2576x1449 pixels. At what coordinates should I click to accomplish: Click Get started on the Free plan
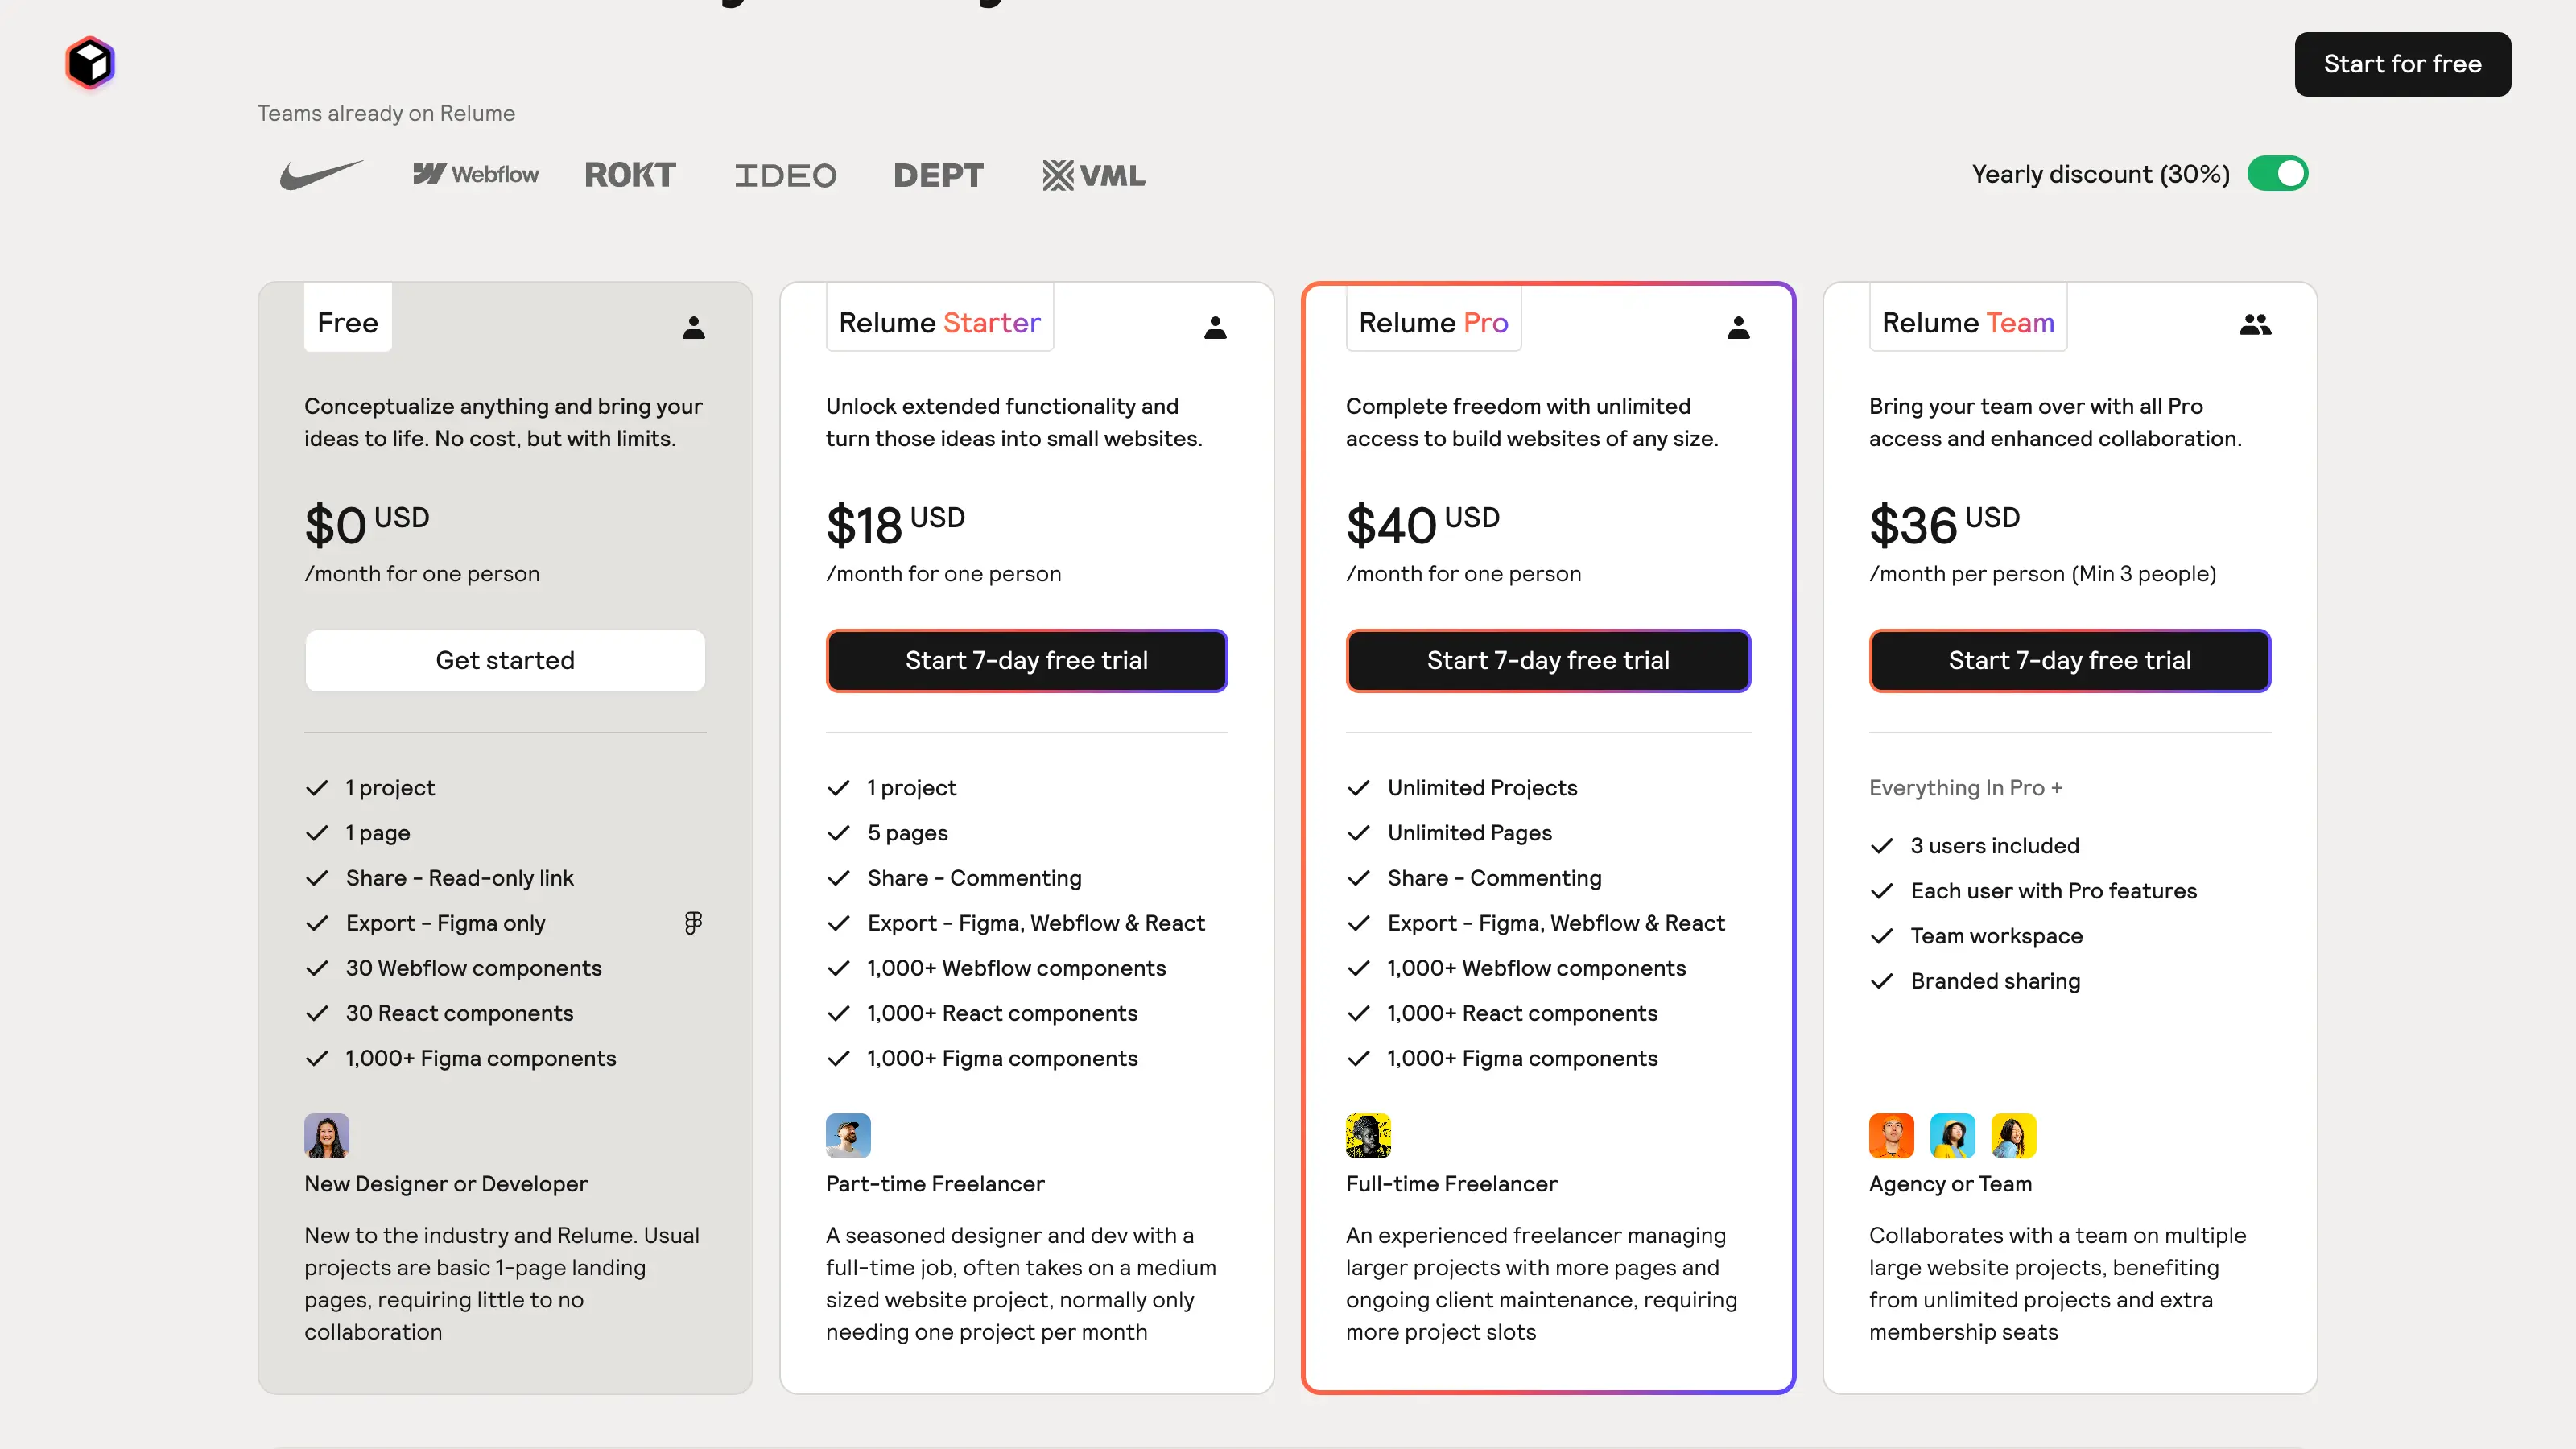click(x=505, y=660)
